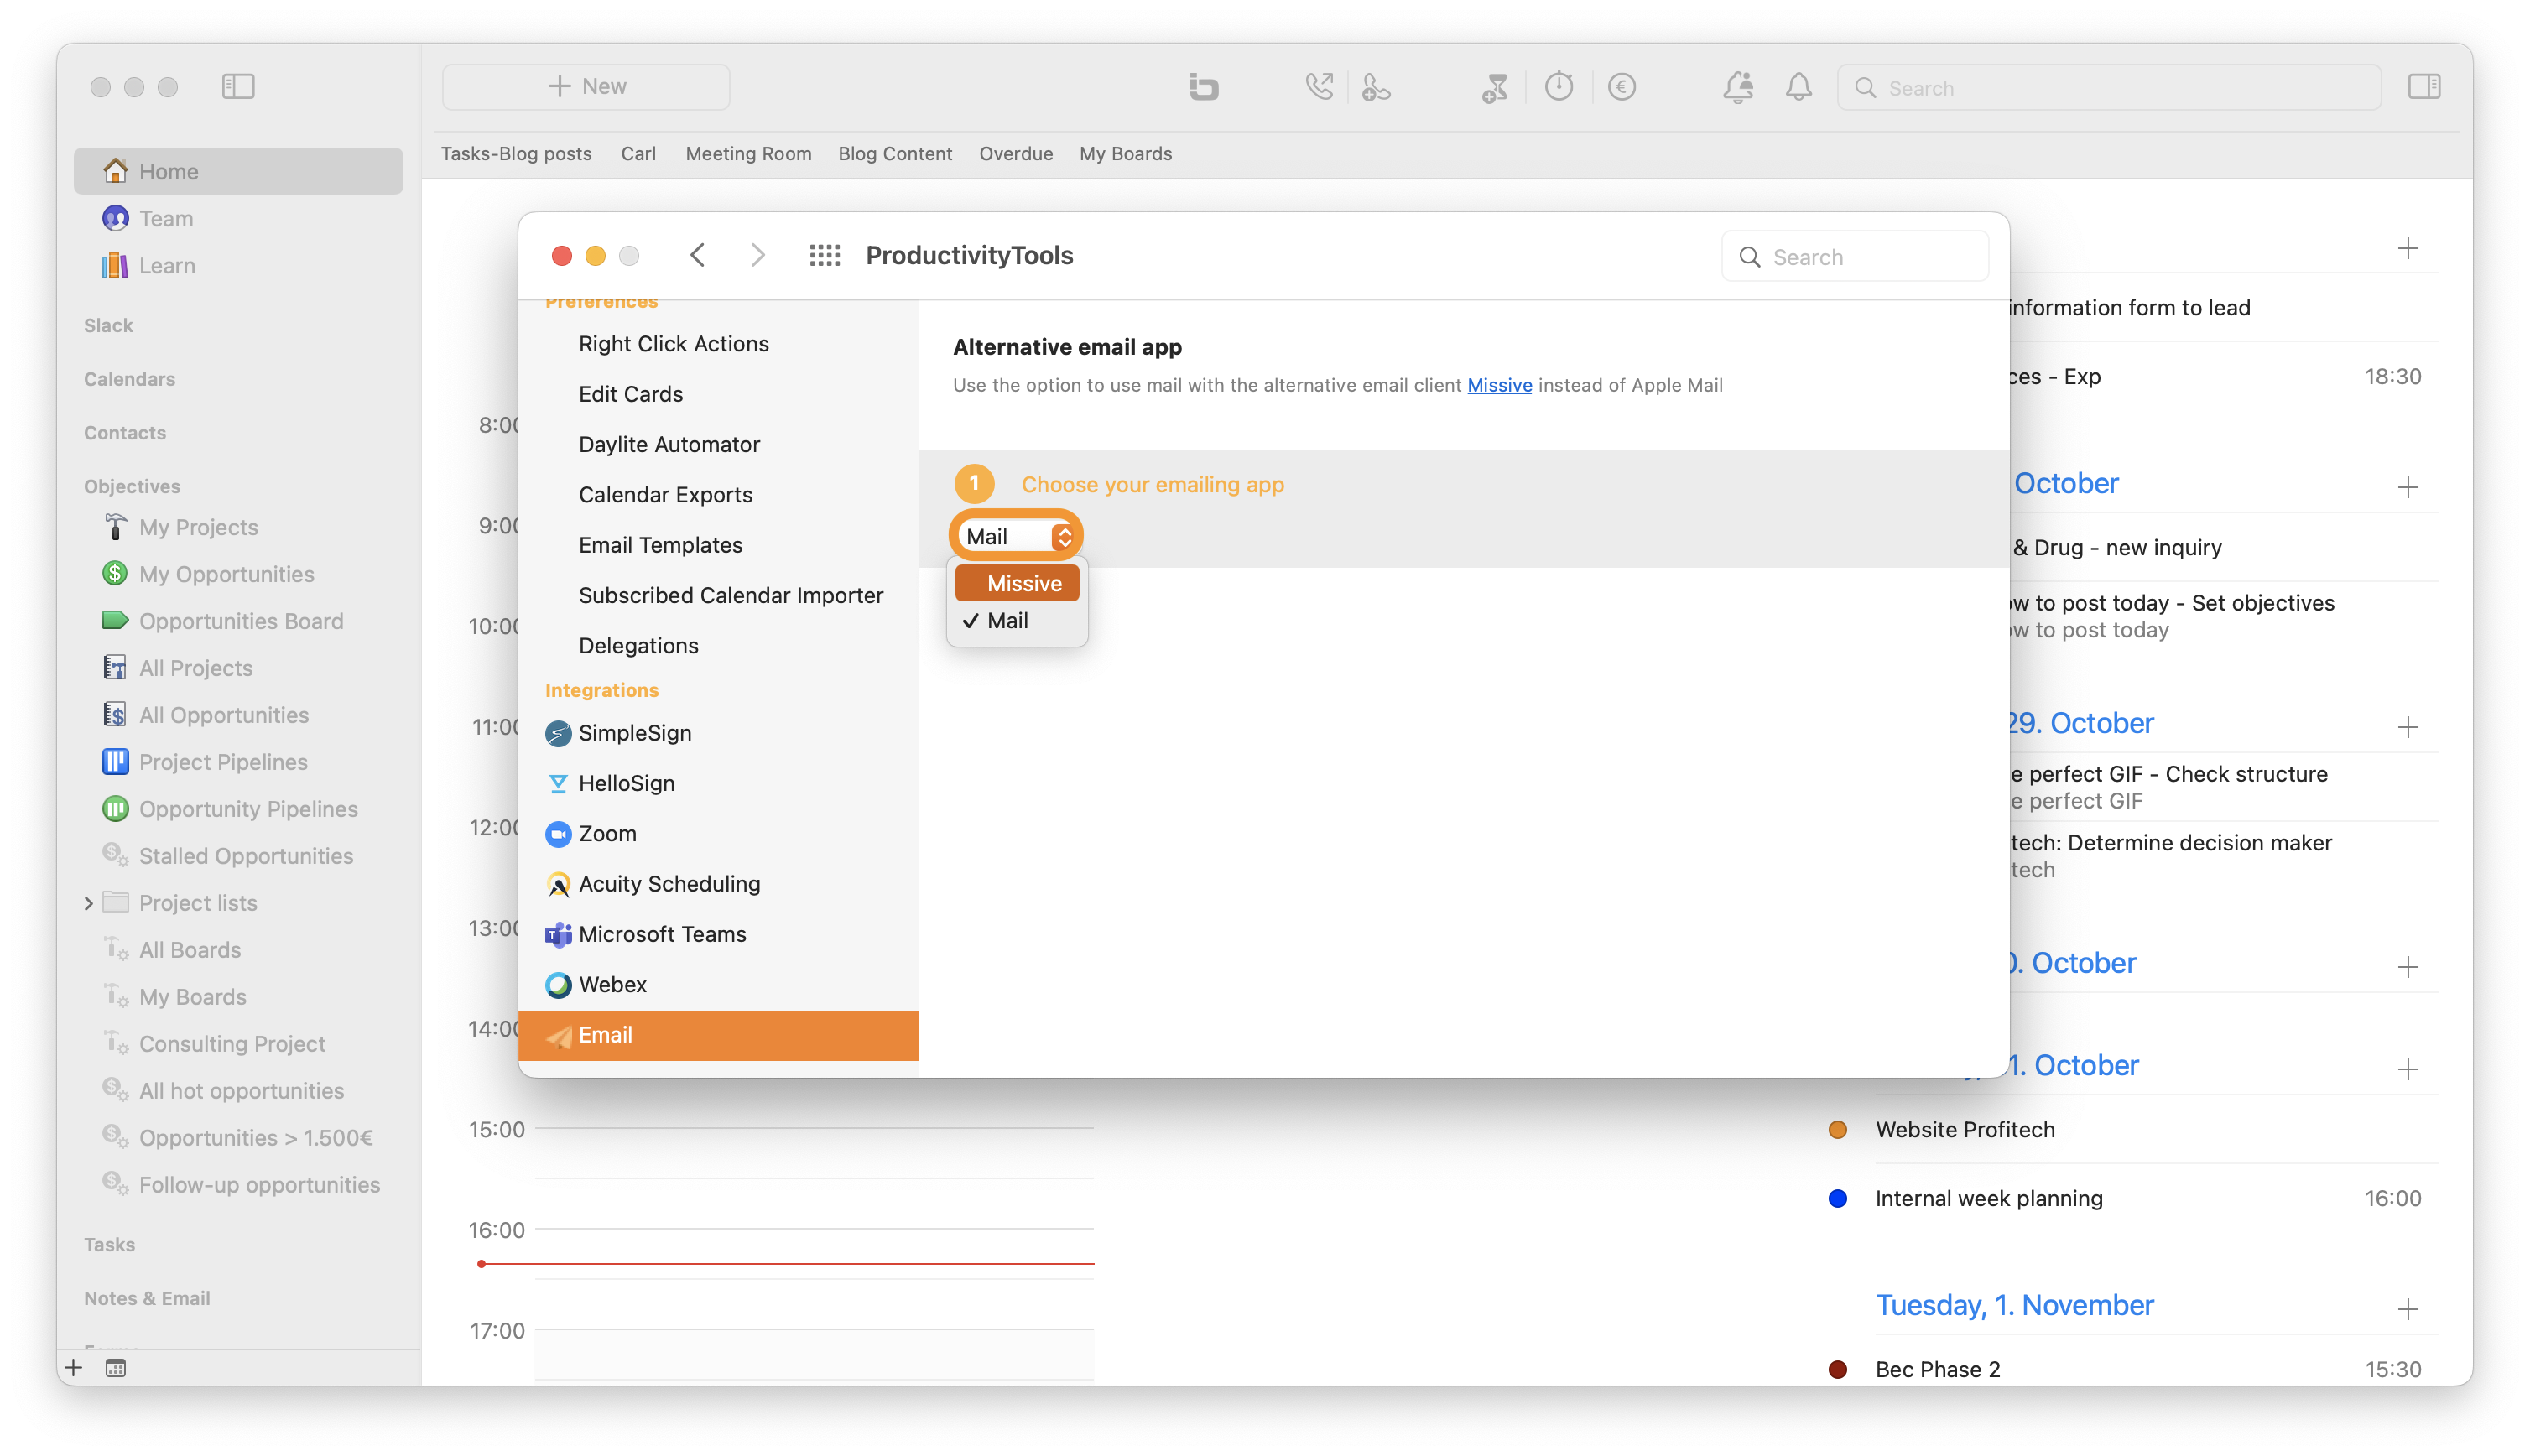The width and height of the screenshot is (2530, 1456).
Task: Click plus button at sidebar bottom
Action: pos(74,1368)
